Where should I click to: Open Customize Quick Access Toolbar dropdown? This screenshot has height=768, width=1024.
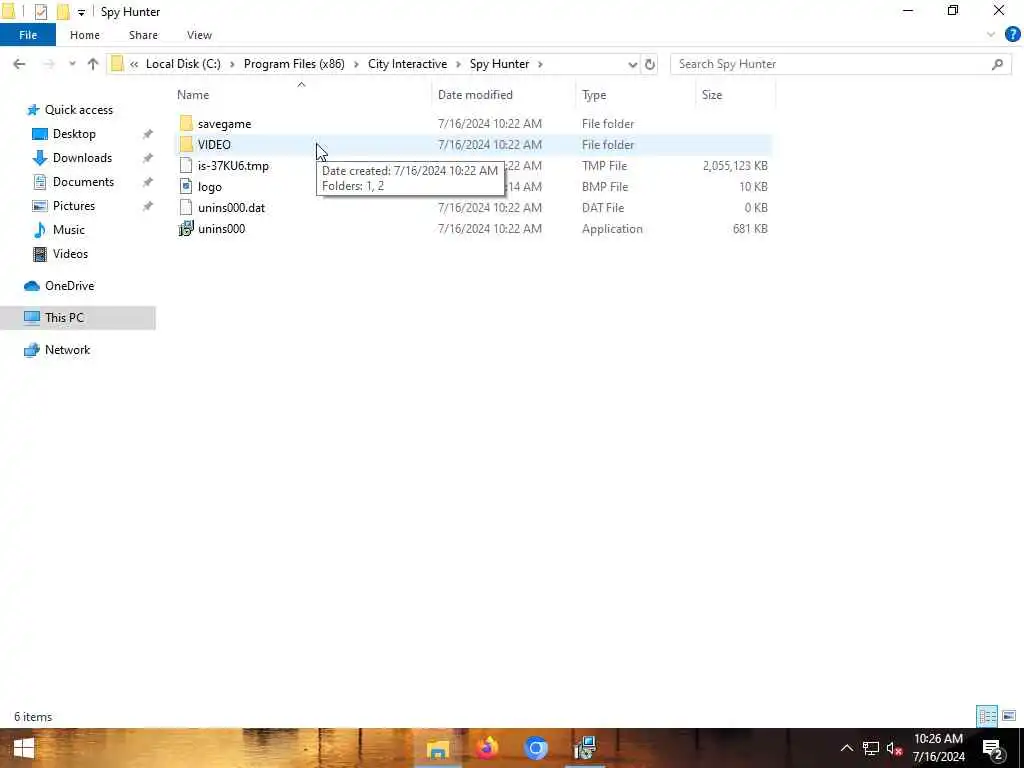point(81,12)
